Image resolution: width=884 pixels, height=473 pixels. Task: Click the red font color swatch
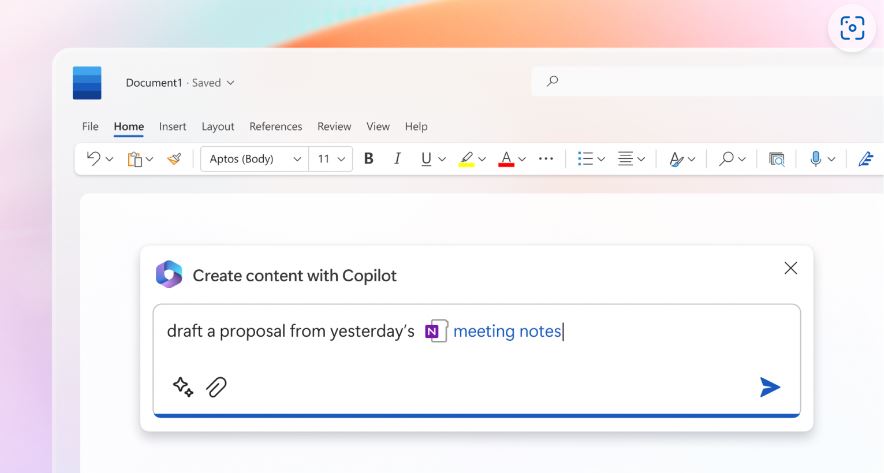[506, 159]
